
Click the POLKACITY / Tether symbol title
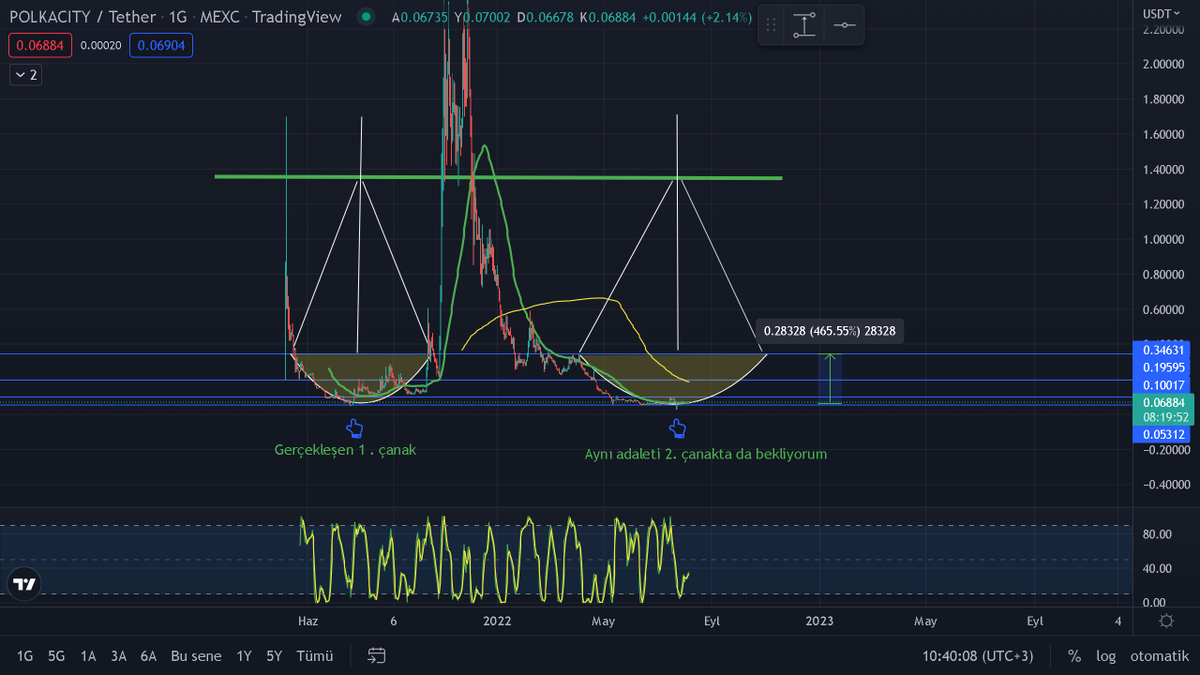pyautogui.click(x=82, y=17)
